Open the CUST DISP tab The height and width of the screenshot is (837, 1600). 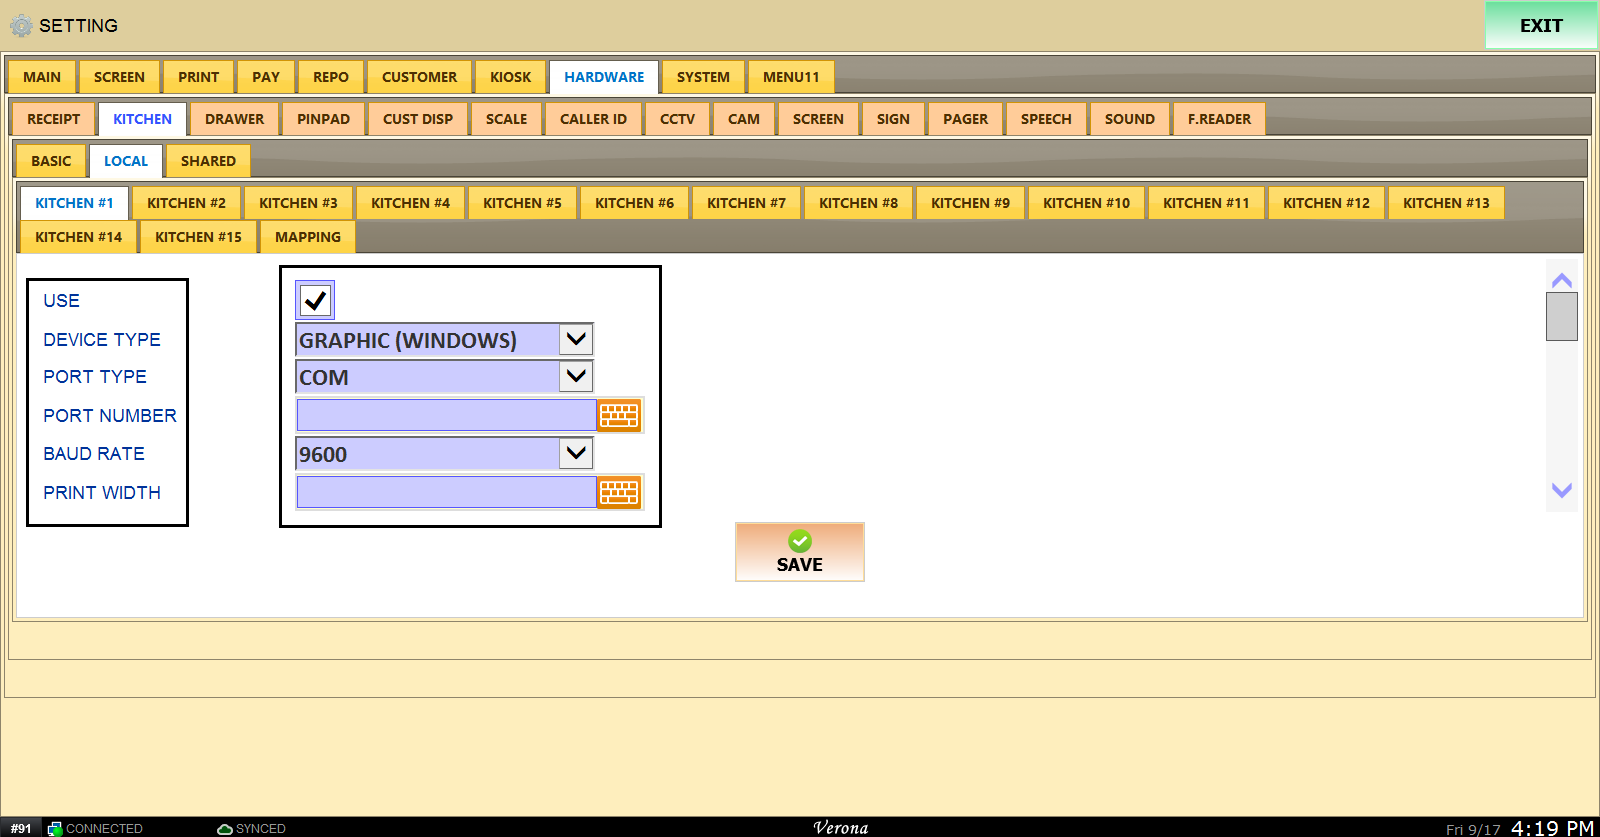pos(418,119)
